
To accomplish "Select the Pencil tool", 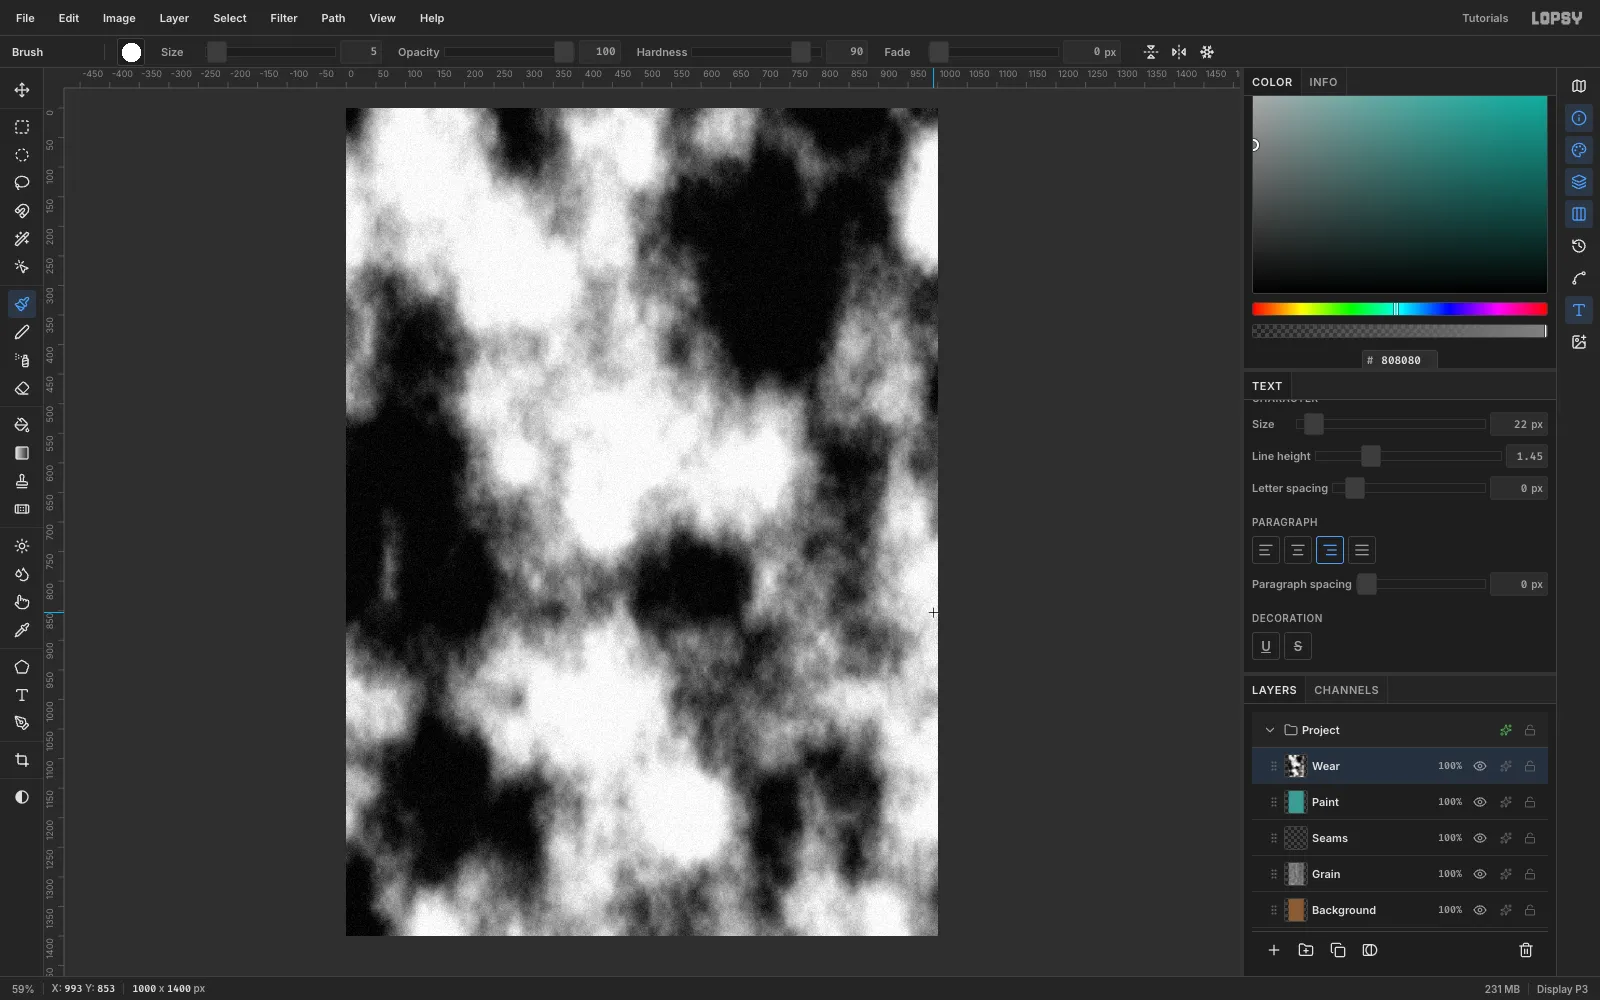I will (x=22, y=332).
